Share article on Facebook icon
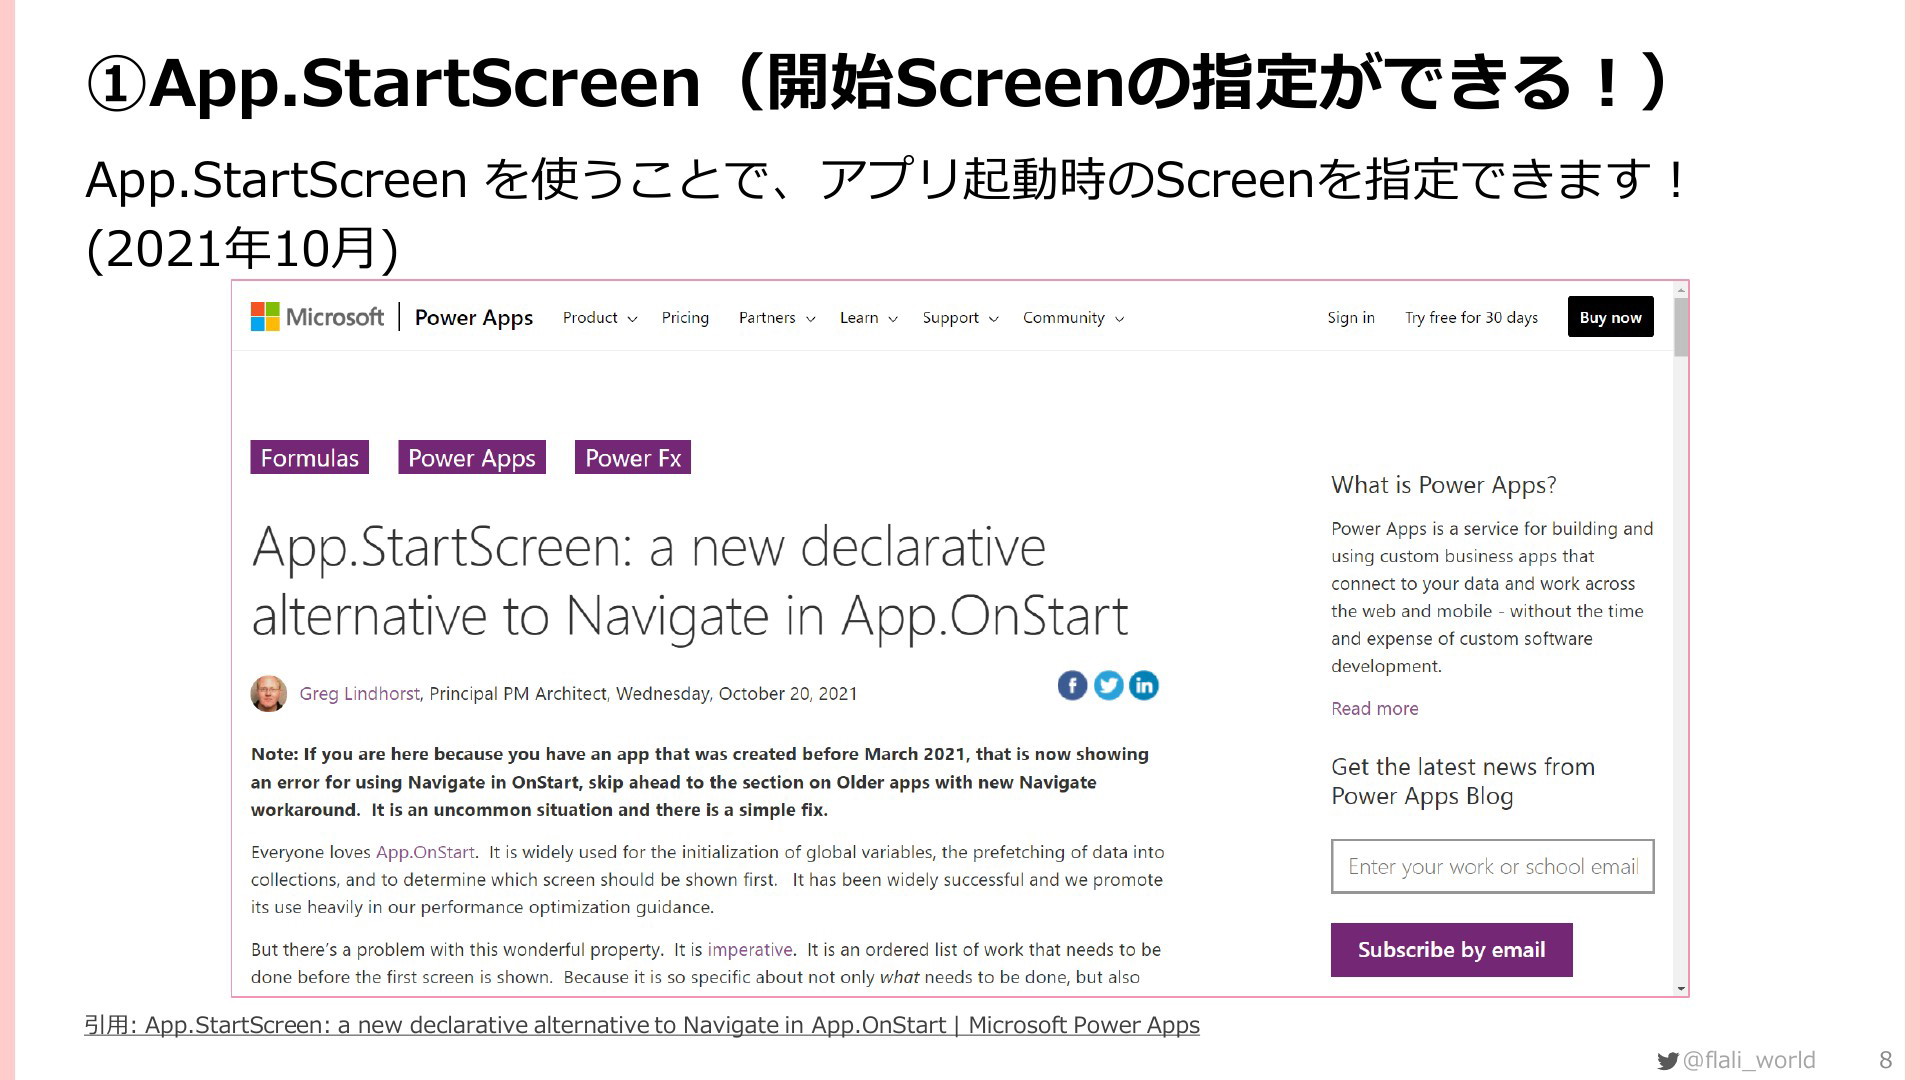This screenshot has height=1080, width=1920. (x=1072, y=685)
